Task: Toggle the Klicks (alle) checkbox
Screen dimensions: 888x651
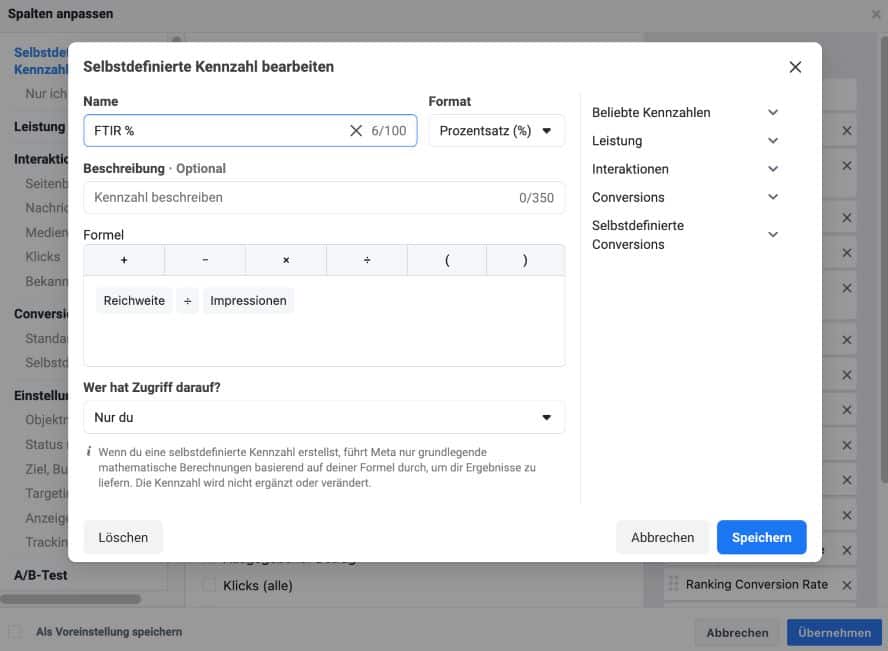Action: point(210,585)
